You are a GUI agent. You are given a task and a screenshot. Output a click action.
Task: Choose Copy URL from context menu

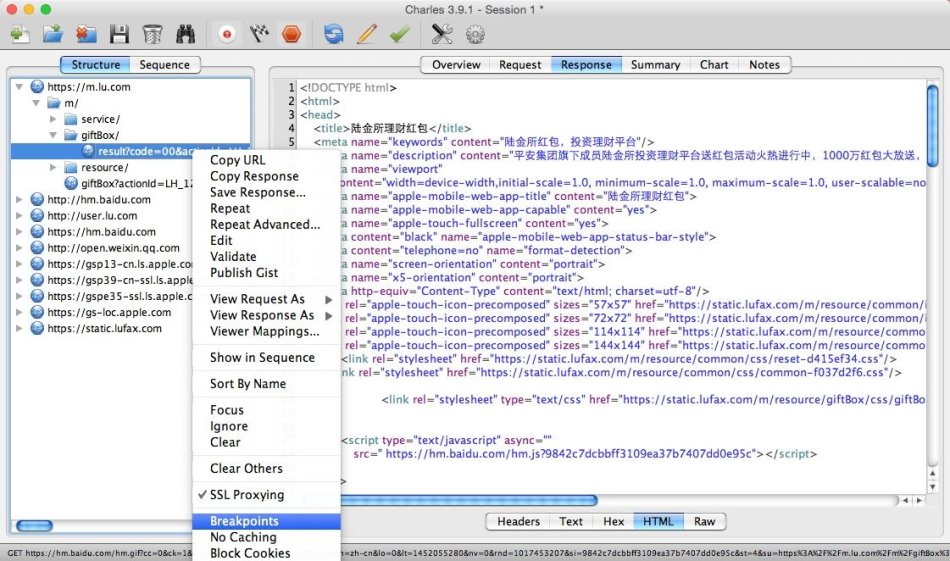point(238,160)
